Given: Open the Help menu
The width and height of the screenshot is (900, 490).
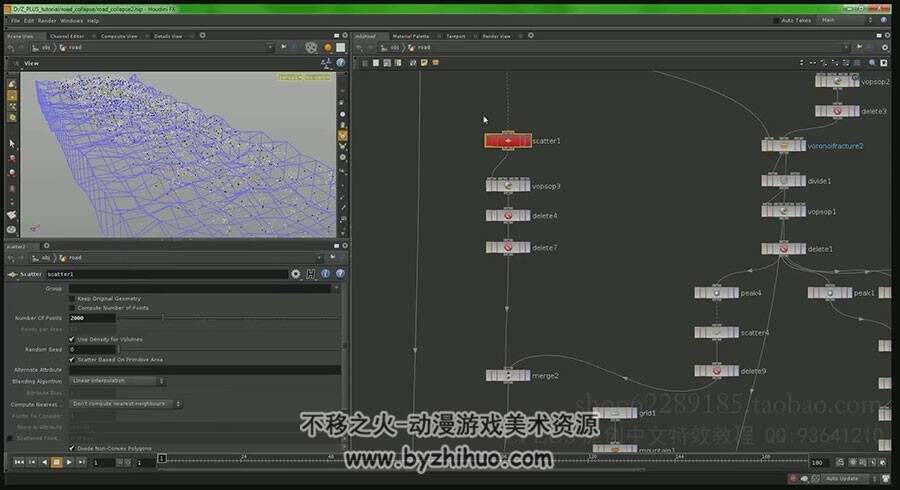Looking at the screenshot, I should pyautogui.click(x=93, y=21).
